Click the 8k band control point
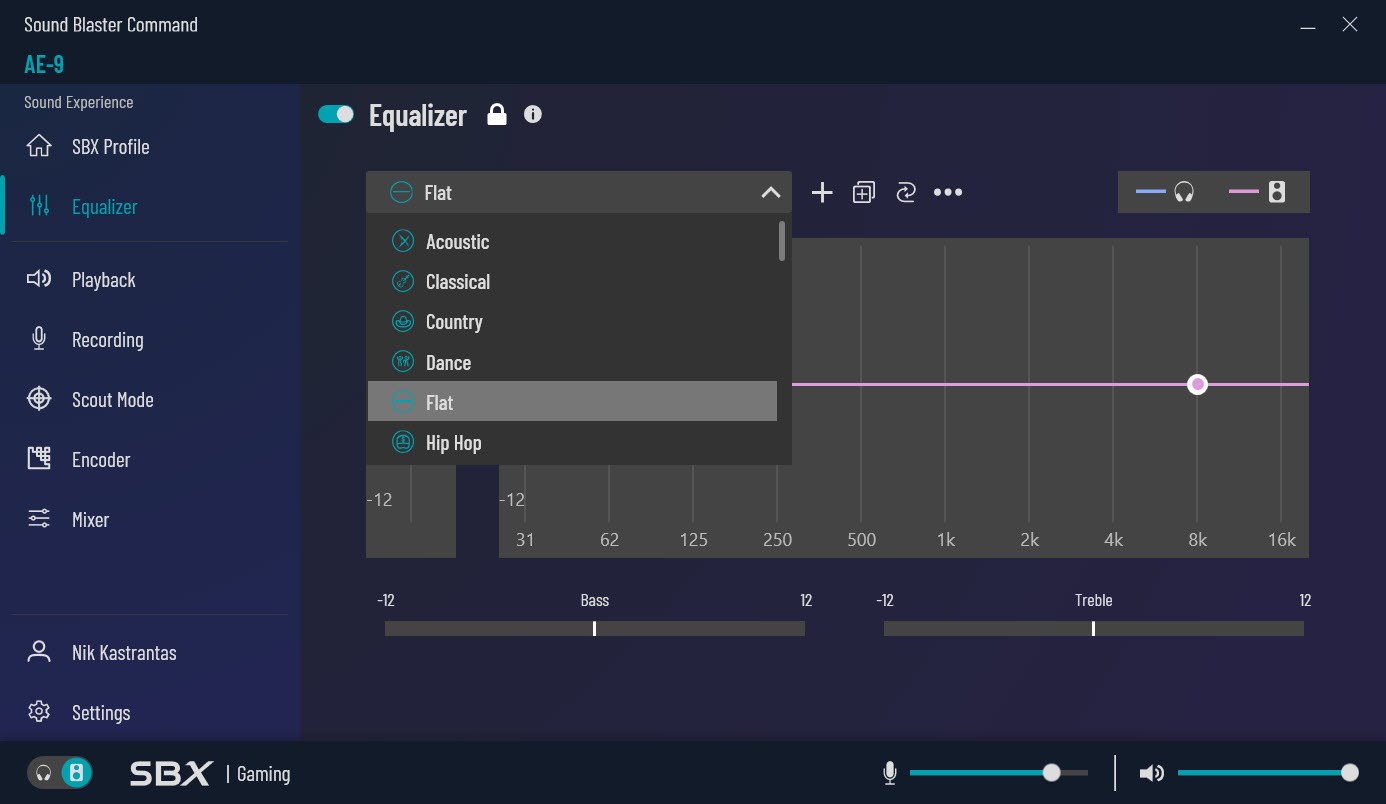 1198,384
